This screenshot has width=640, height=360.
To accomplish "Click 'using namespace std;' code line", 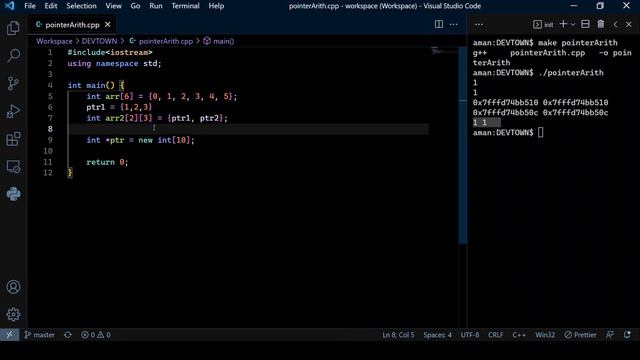I will point(114,63).
